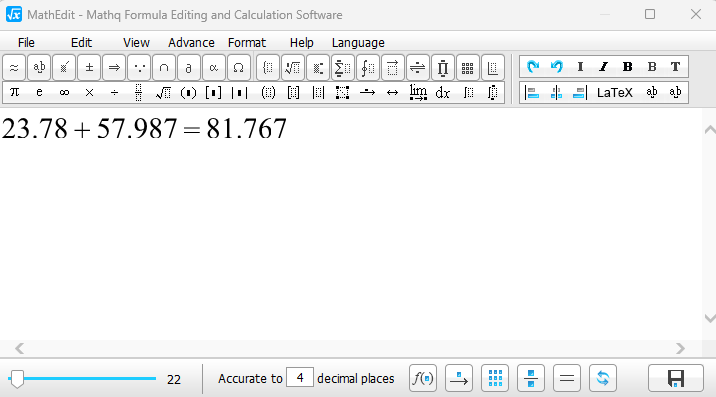Insert a square root template
The image size is (716, 397).
(x=163, y=93)
